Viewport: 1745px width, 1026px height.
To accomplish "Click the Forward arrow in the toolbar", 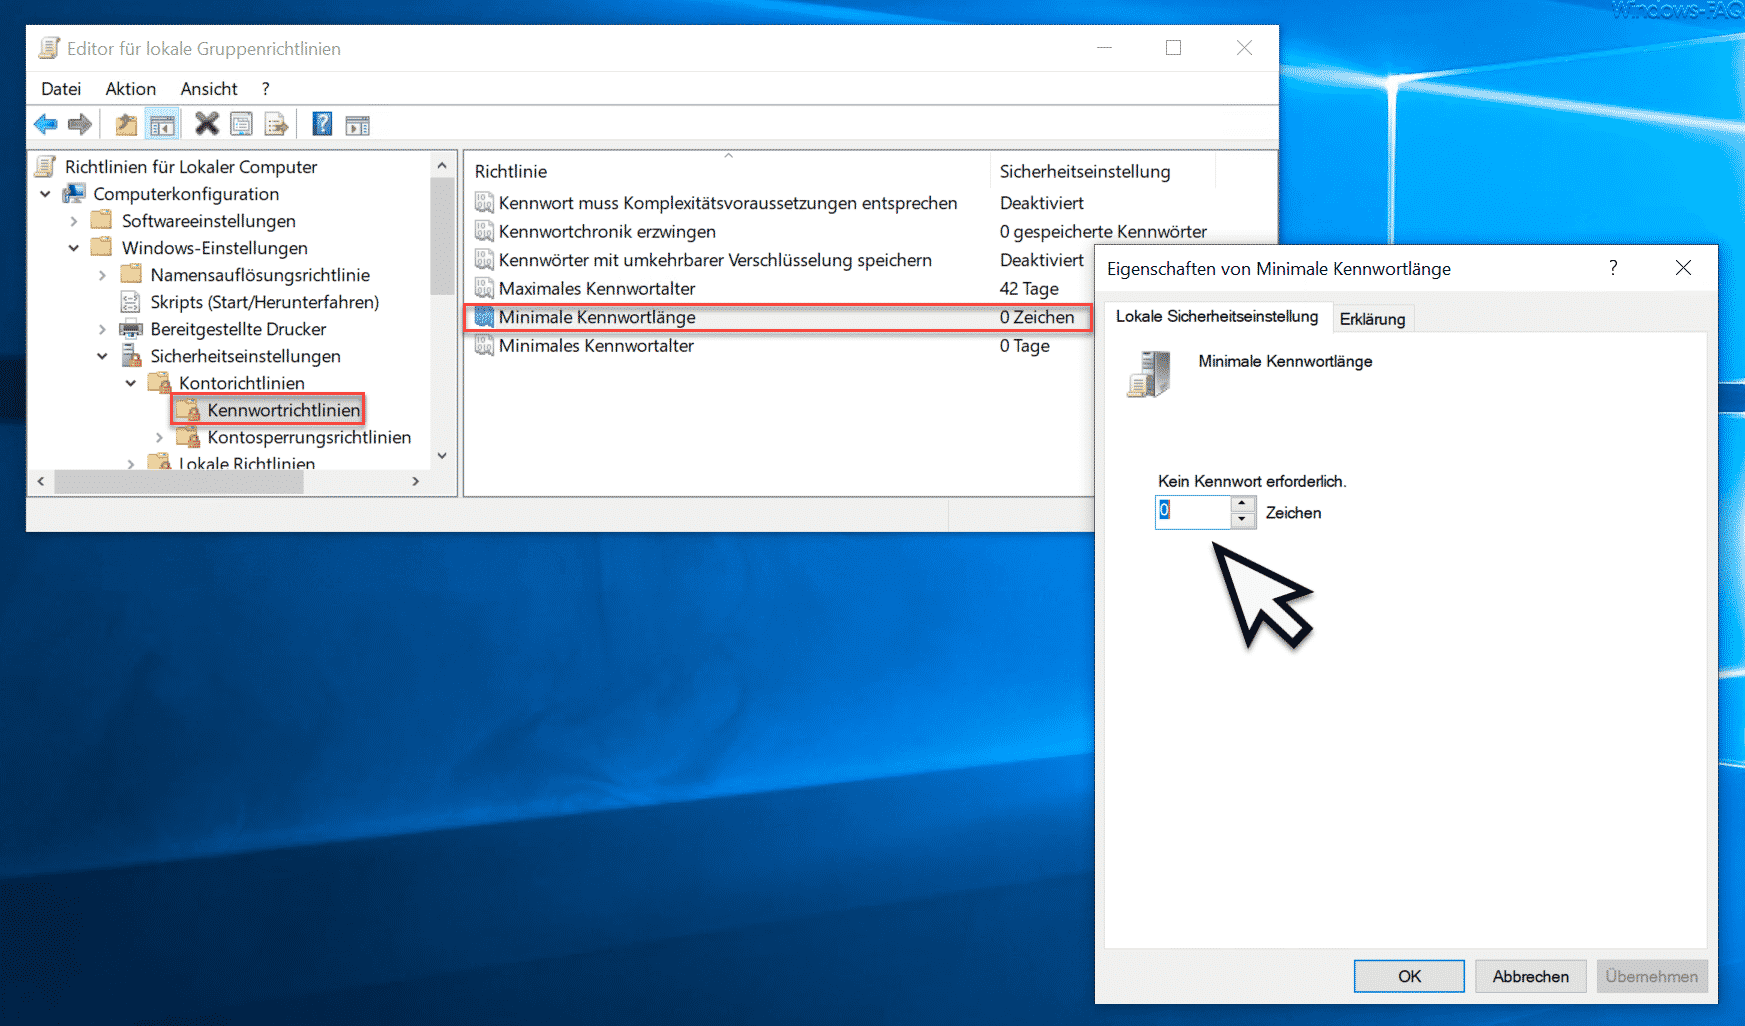I will tap(80, 124).
